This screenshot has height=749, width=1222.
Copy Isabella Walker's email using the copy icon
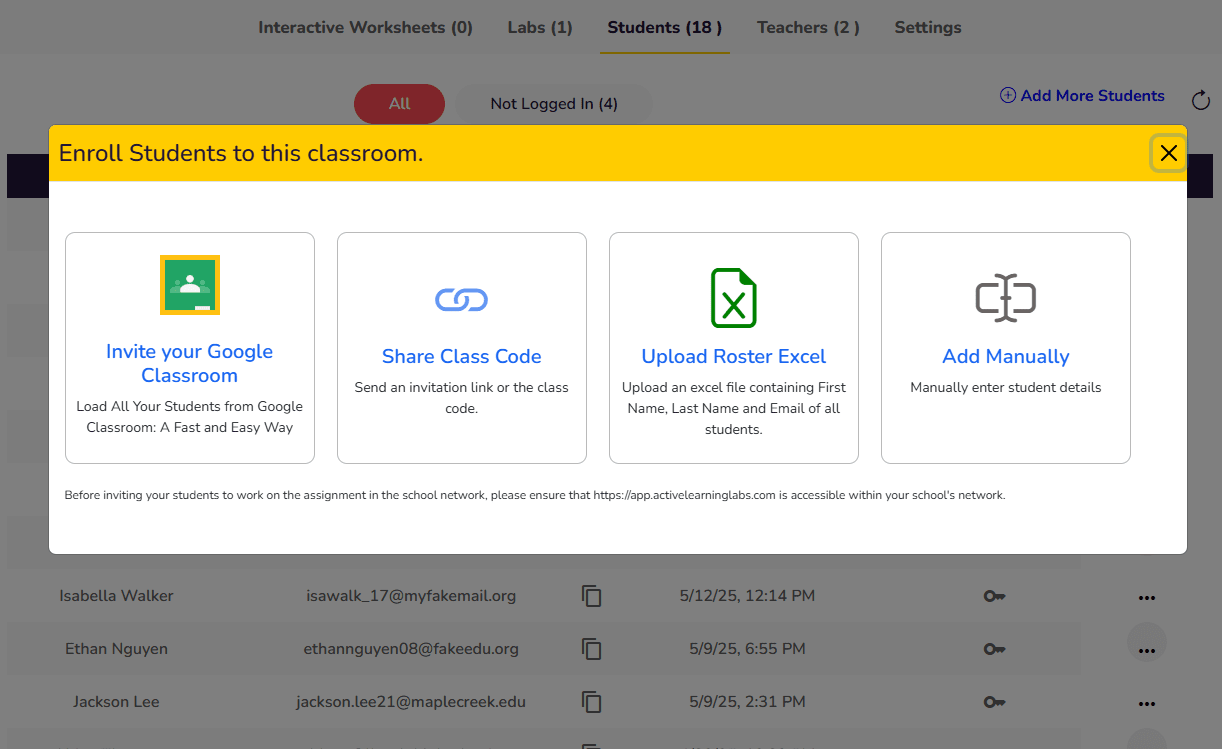[x=592, y=595]
